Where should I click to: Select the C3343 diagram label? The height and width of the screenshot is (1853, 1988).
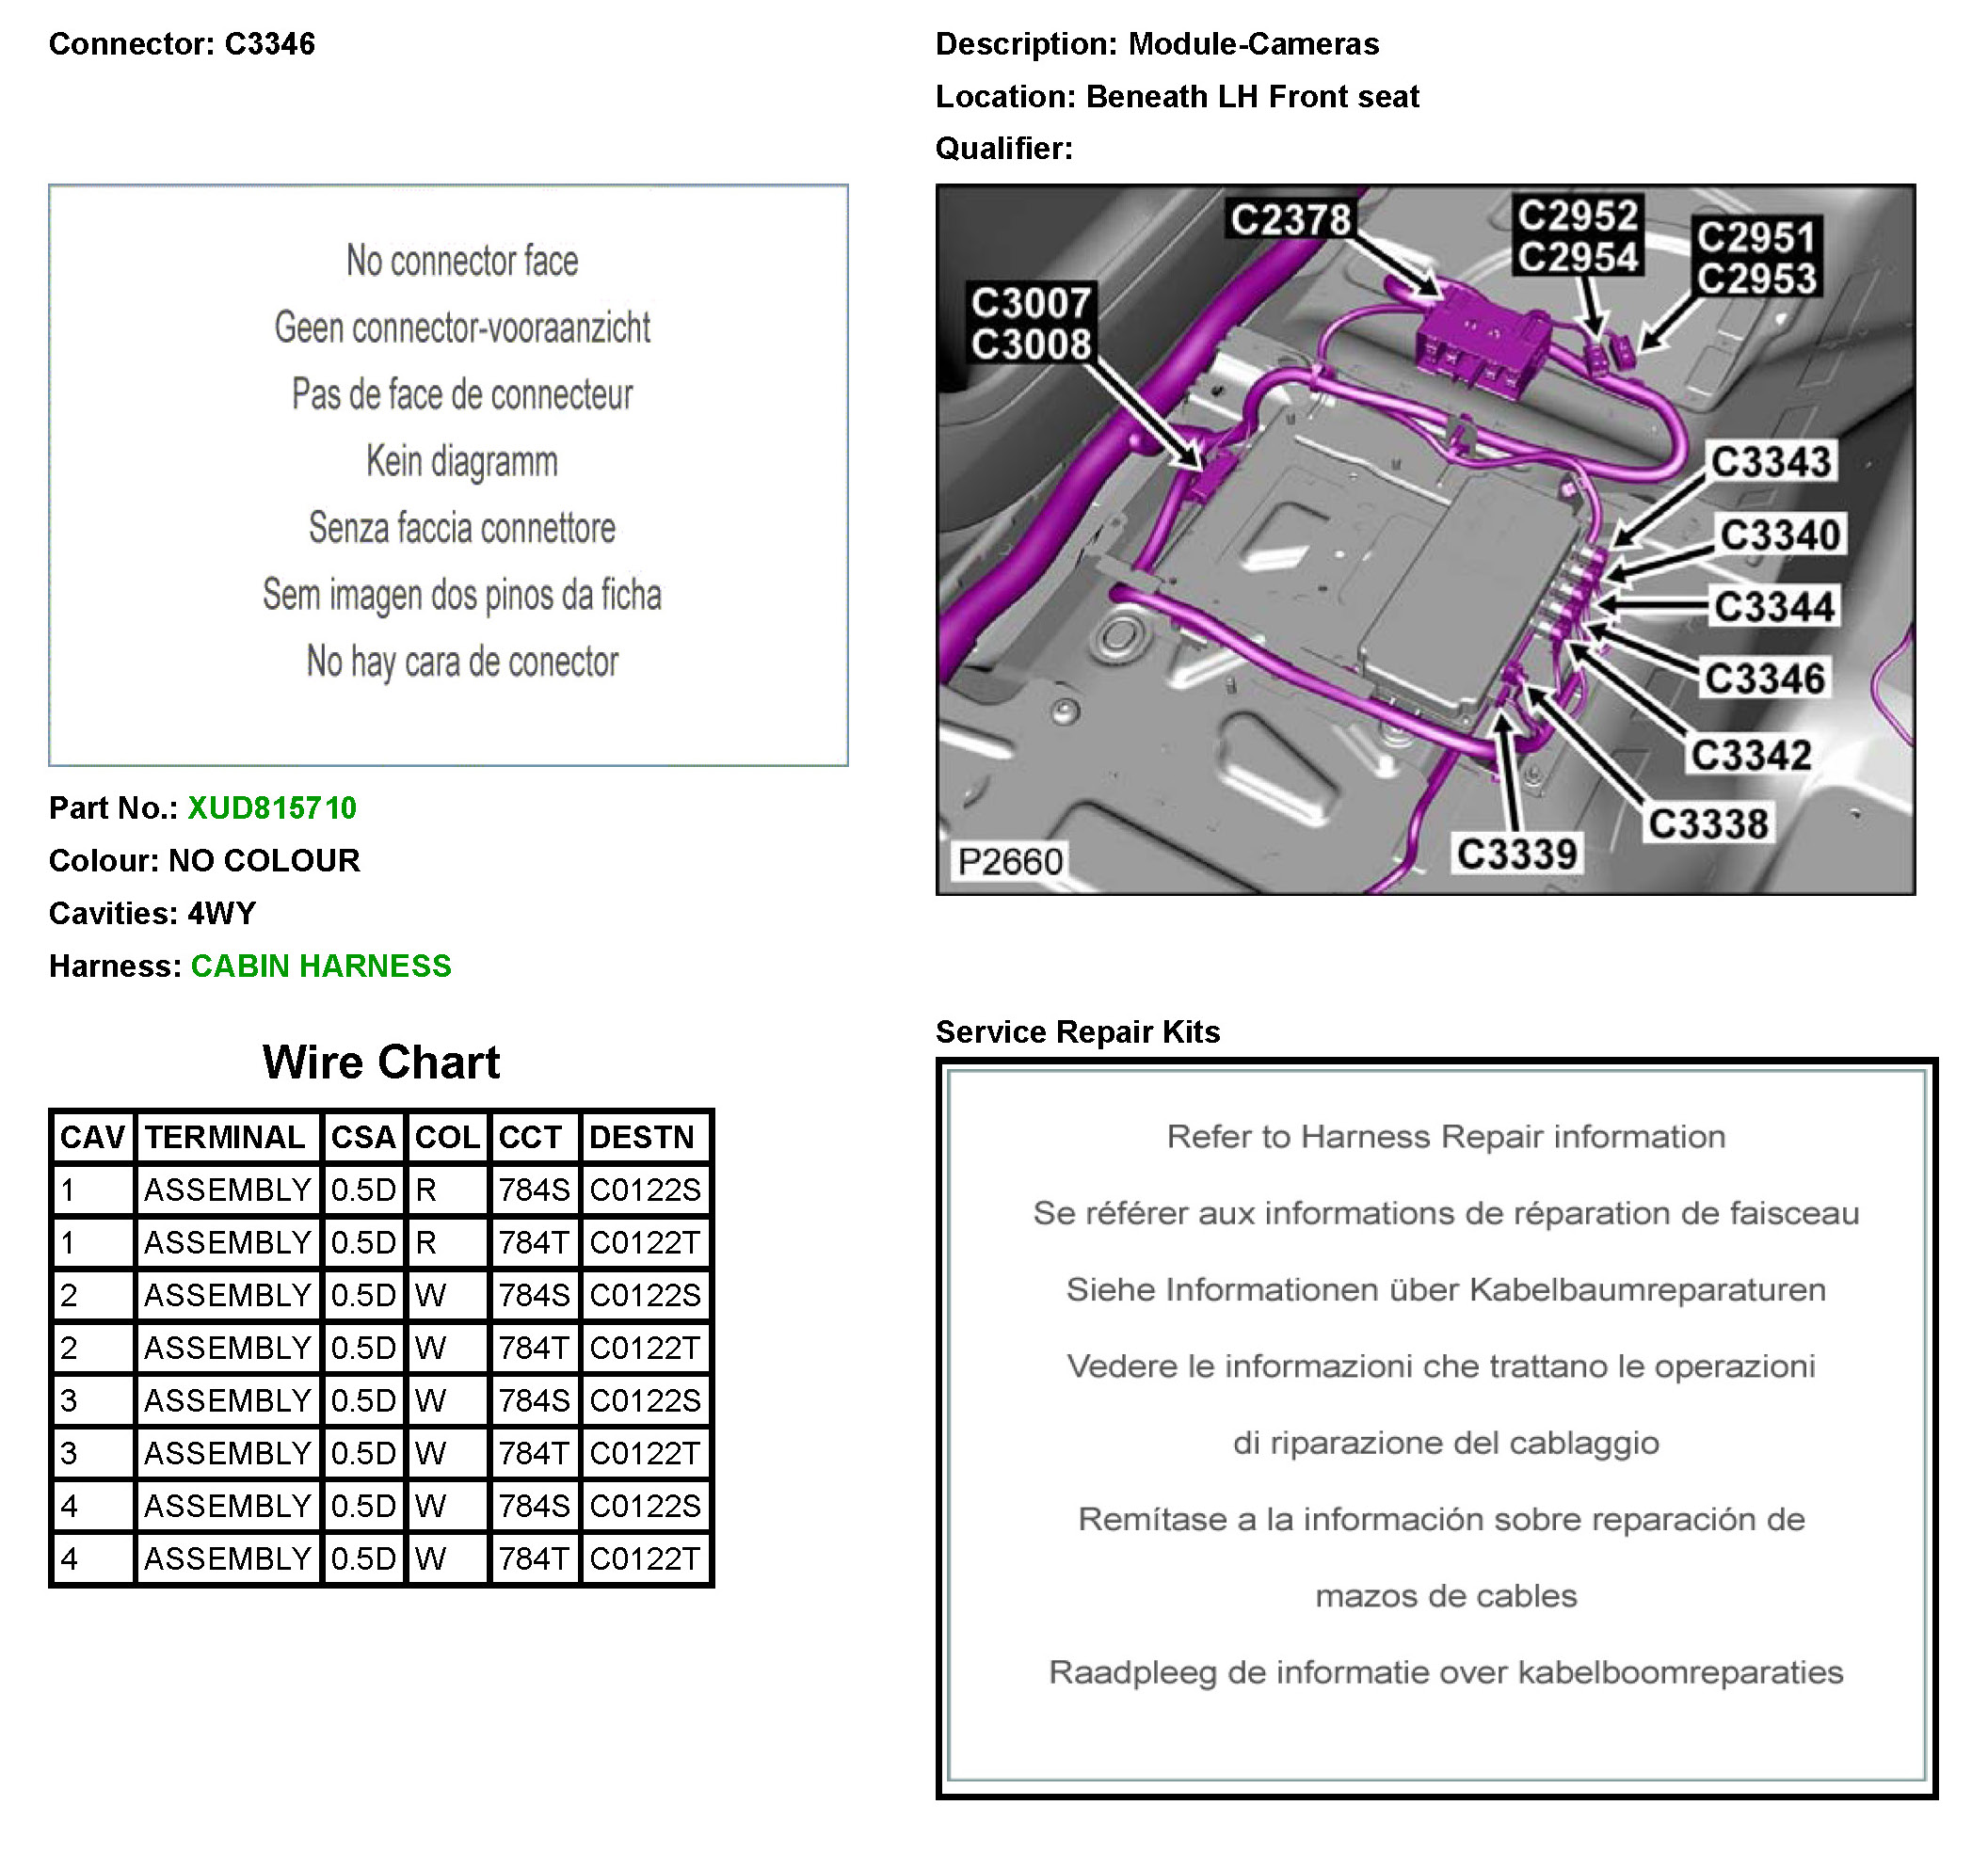click(x=1770, y=462)
